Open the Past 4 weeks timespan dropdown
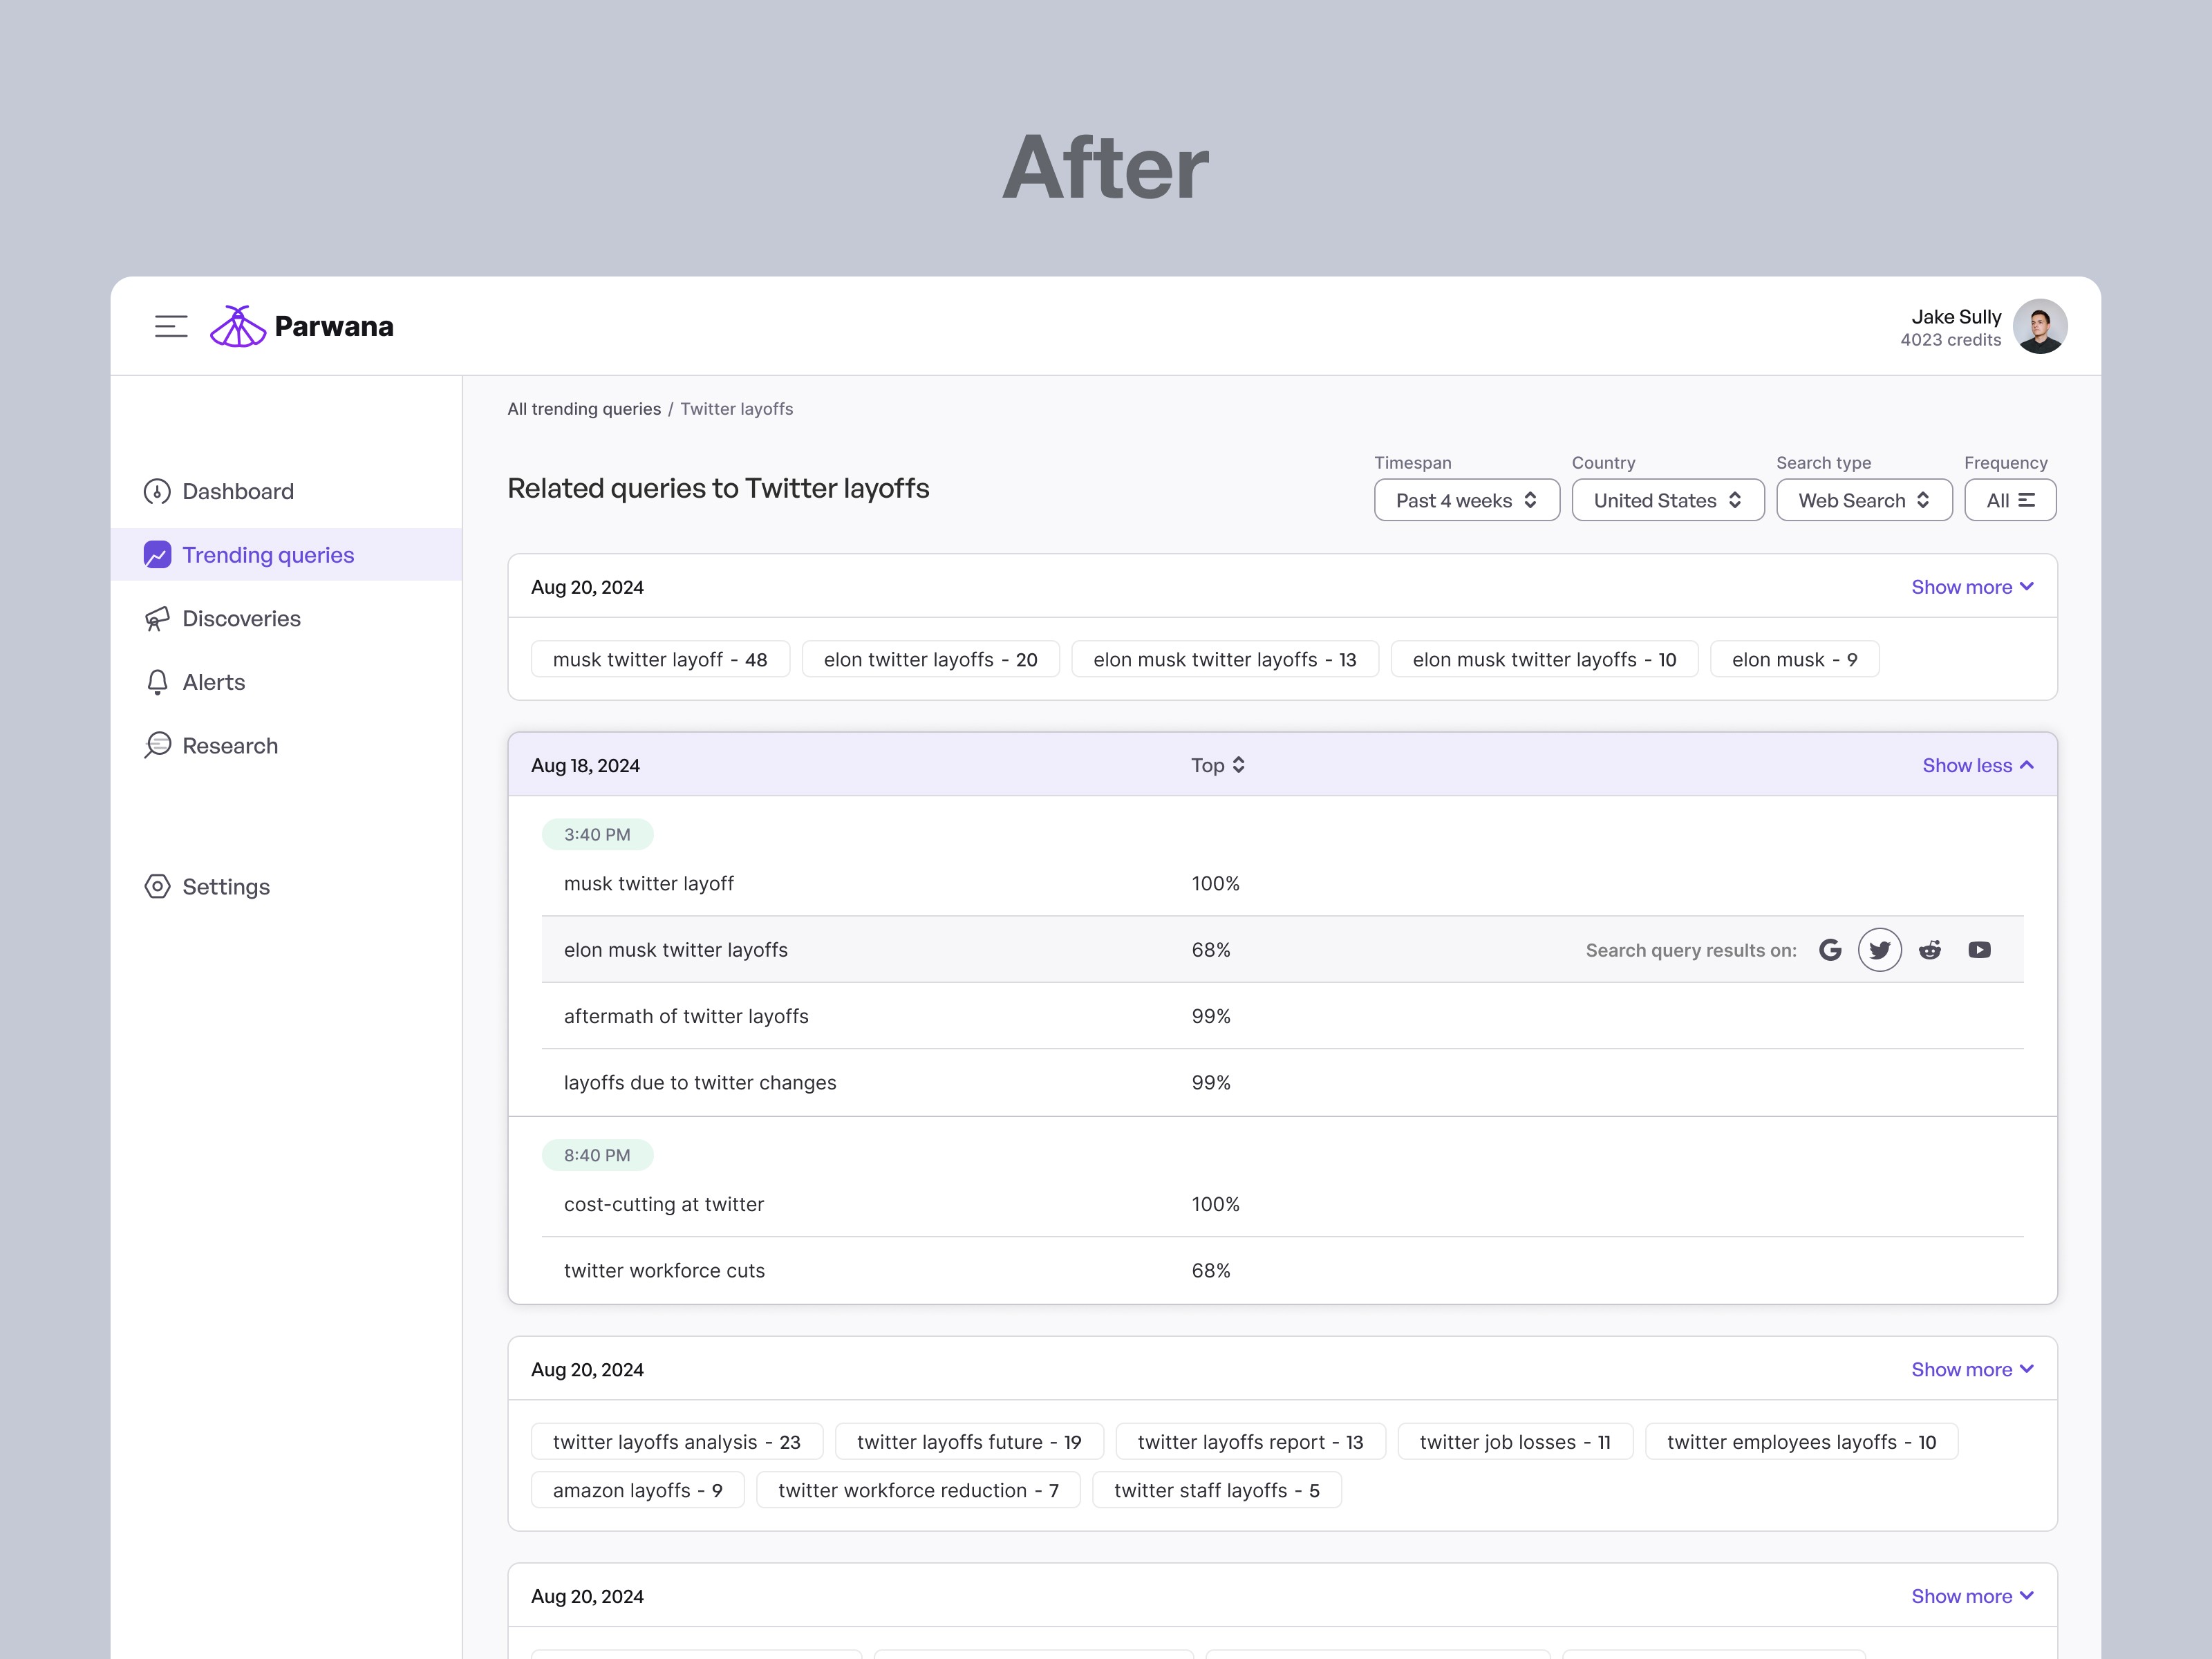This screenshot has width=2212, height=1659. click(x=1466, y=500)
